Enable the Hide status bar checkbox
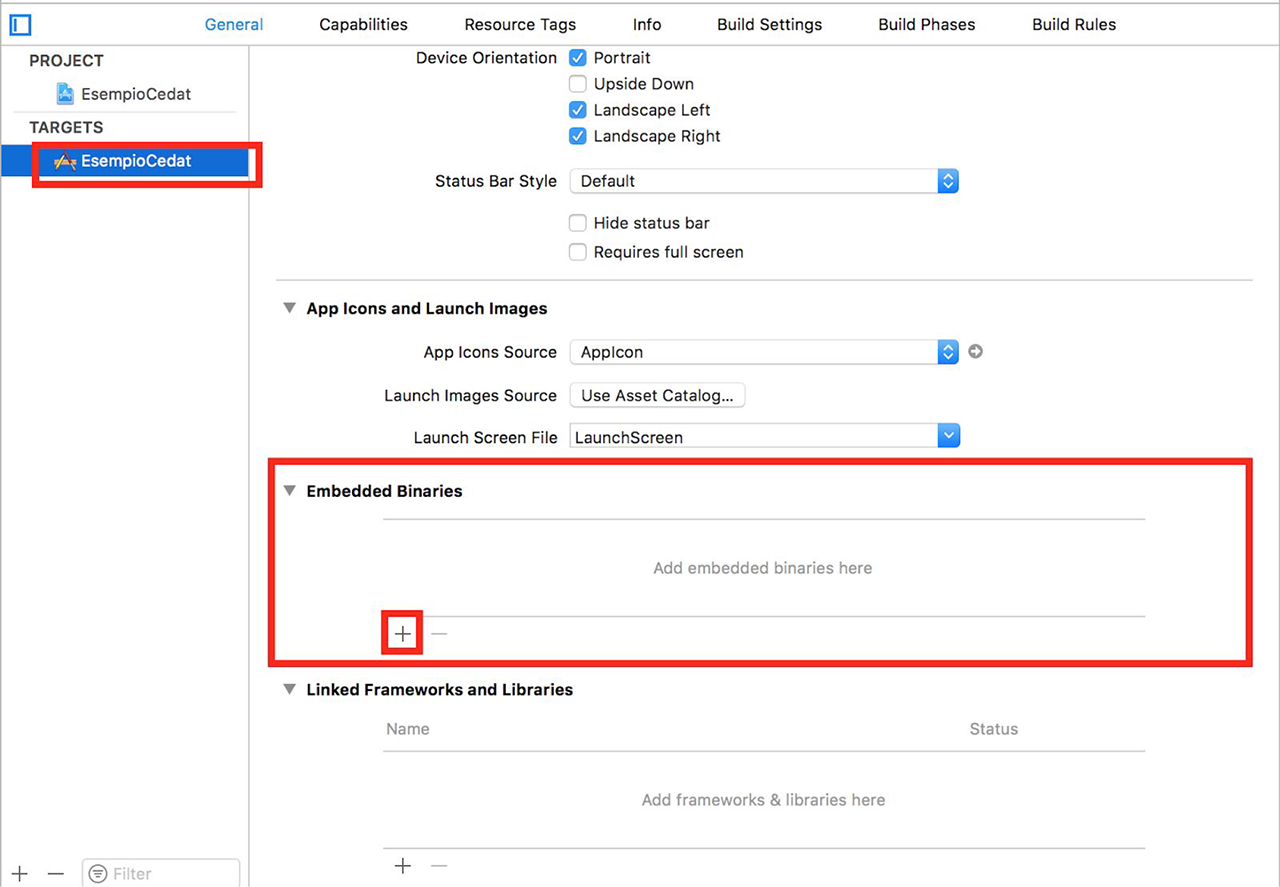The width and height of the screenshot is (1280, 887). [x=578, y=223]
